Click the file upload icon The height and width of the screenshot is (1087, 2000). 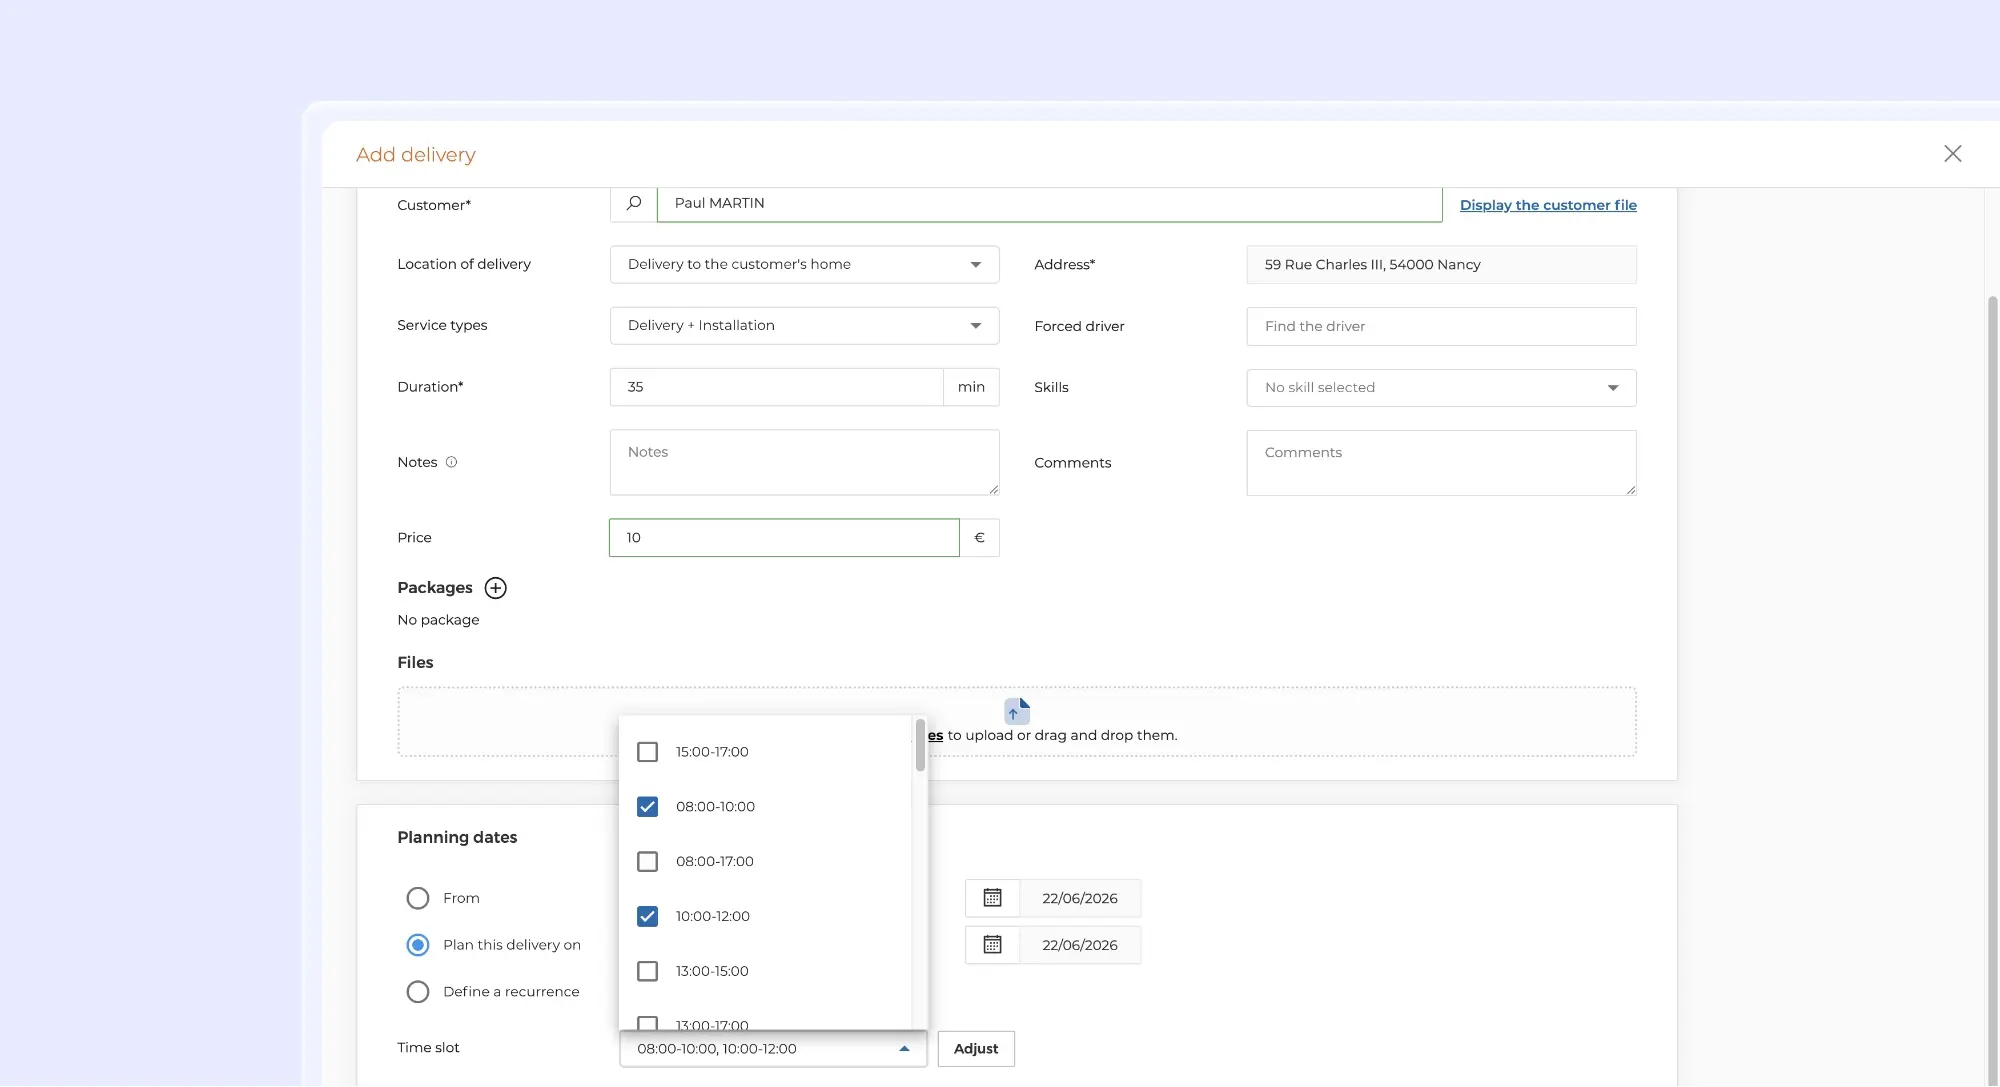[1016, 711]
